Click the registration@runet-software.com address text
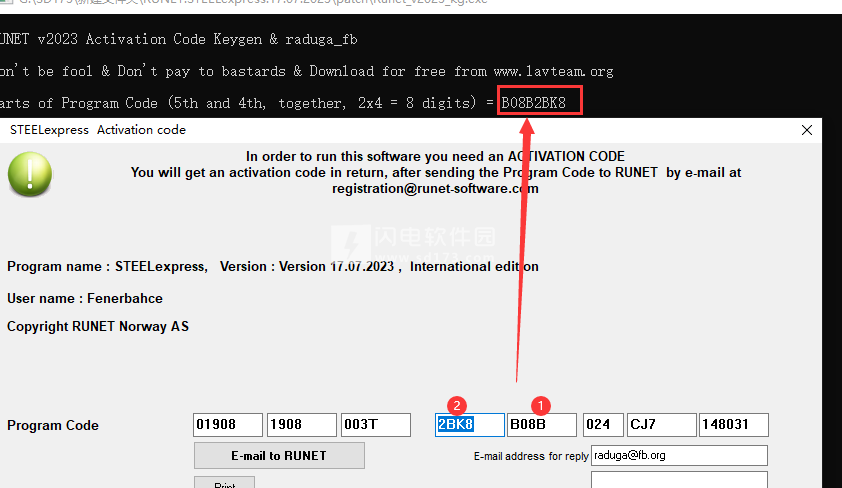 click(x=435, y=188)
